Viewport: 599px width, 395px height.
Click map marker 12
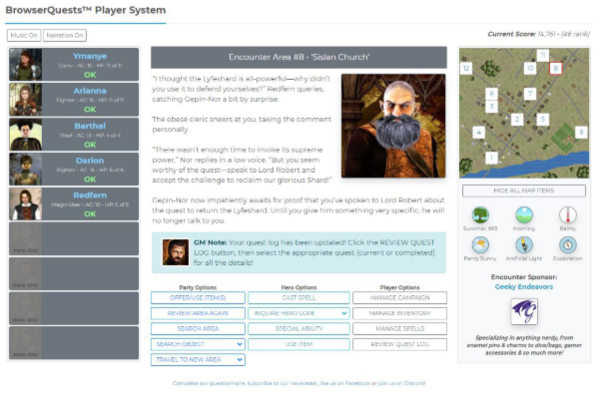(466, 69)
